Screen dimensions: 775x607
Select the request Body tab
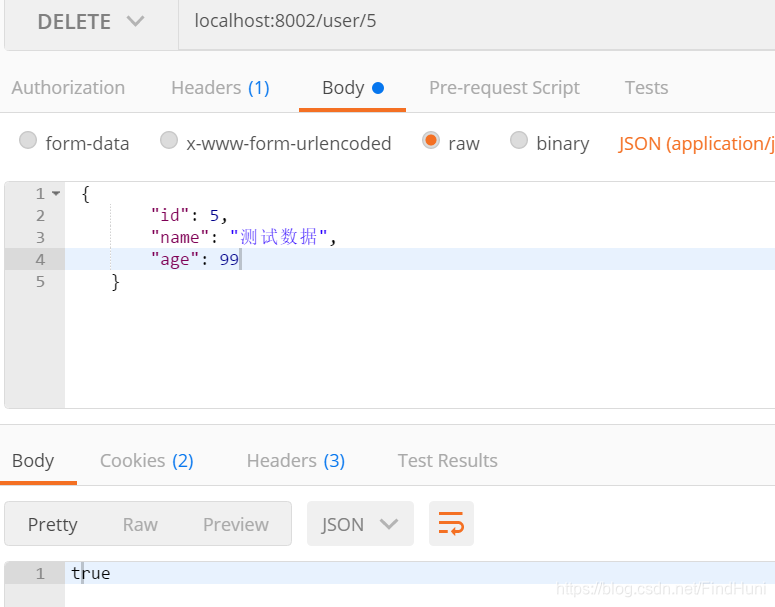(352, 87)
